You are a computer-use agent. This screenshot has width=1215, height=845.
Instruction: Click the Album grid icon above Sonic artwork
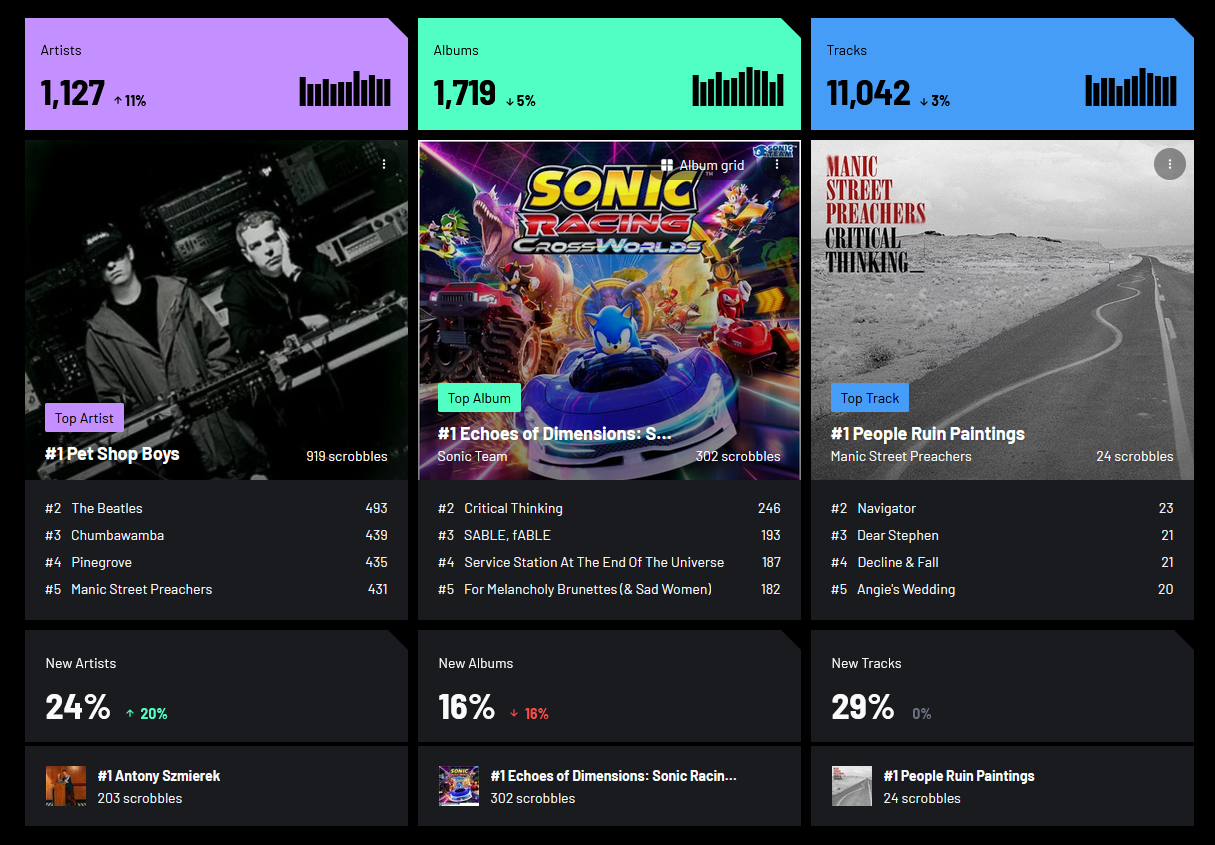pos(667,164)
